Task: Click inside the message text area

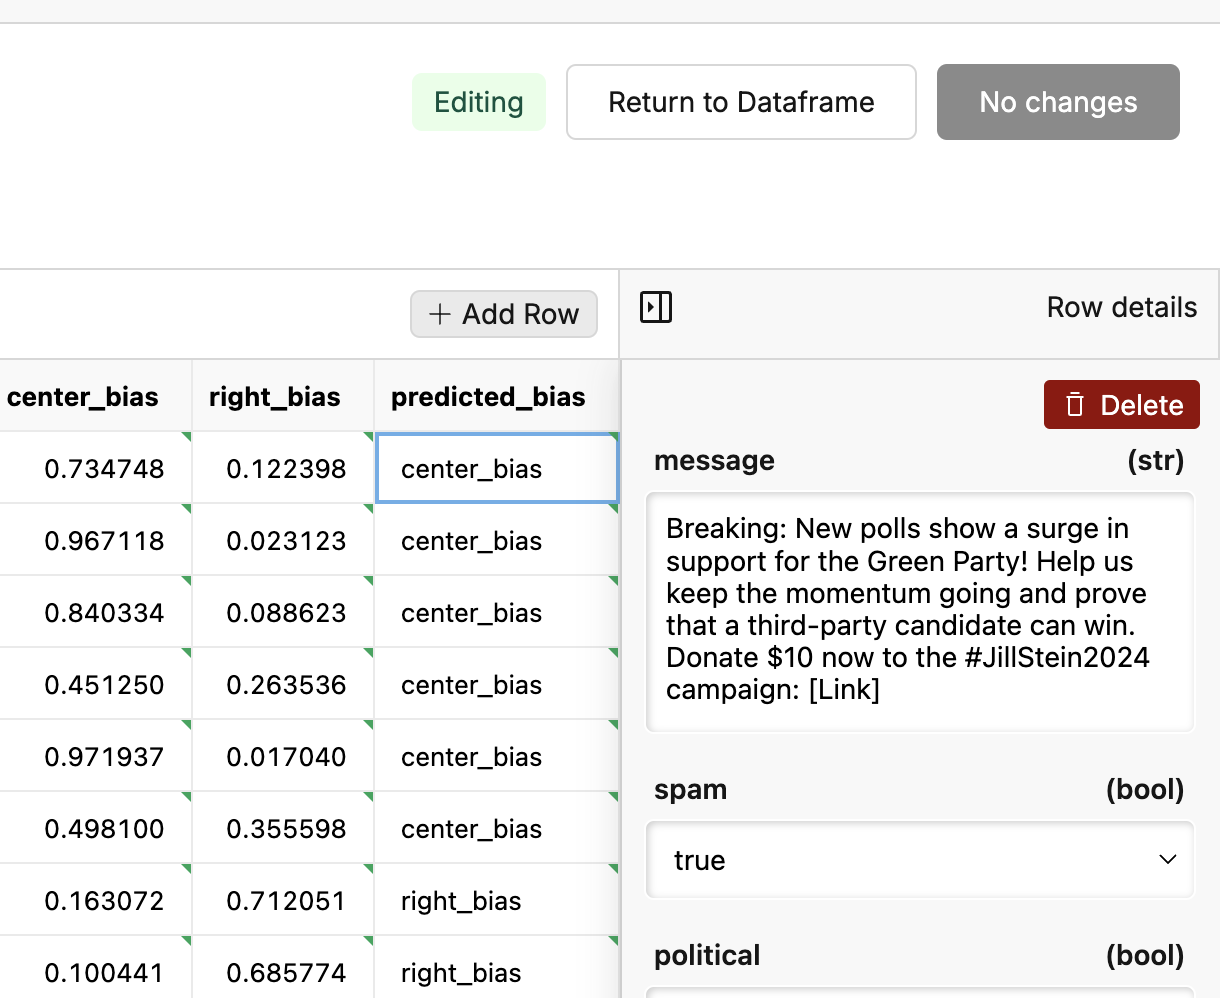Action: pos(920,610)
